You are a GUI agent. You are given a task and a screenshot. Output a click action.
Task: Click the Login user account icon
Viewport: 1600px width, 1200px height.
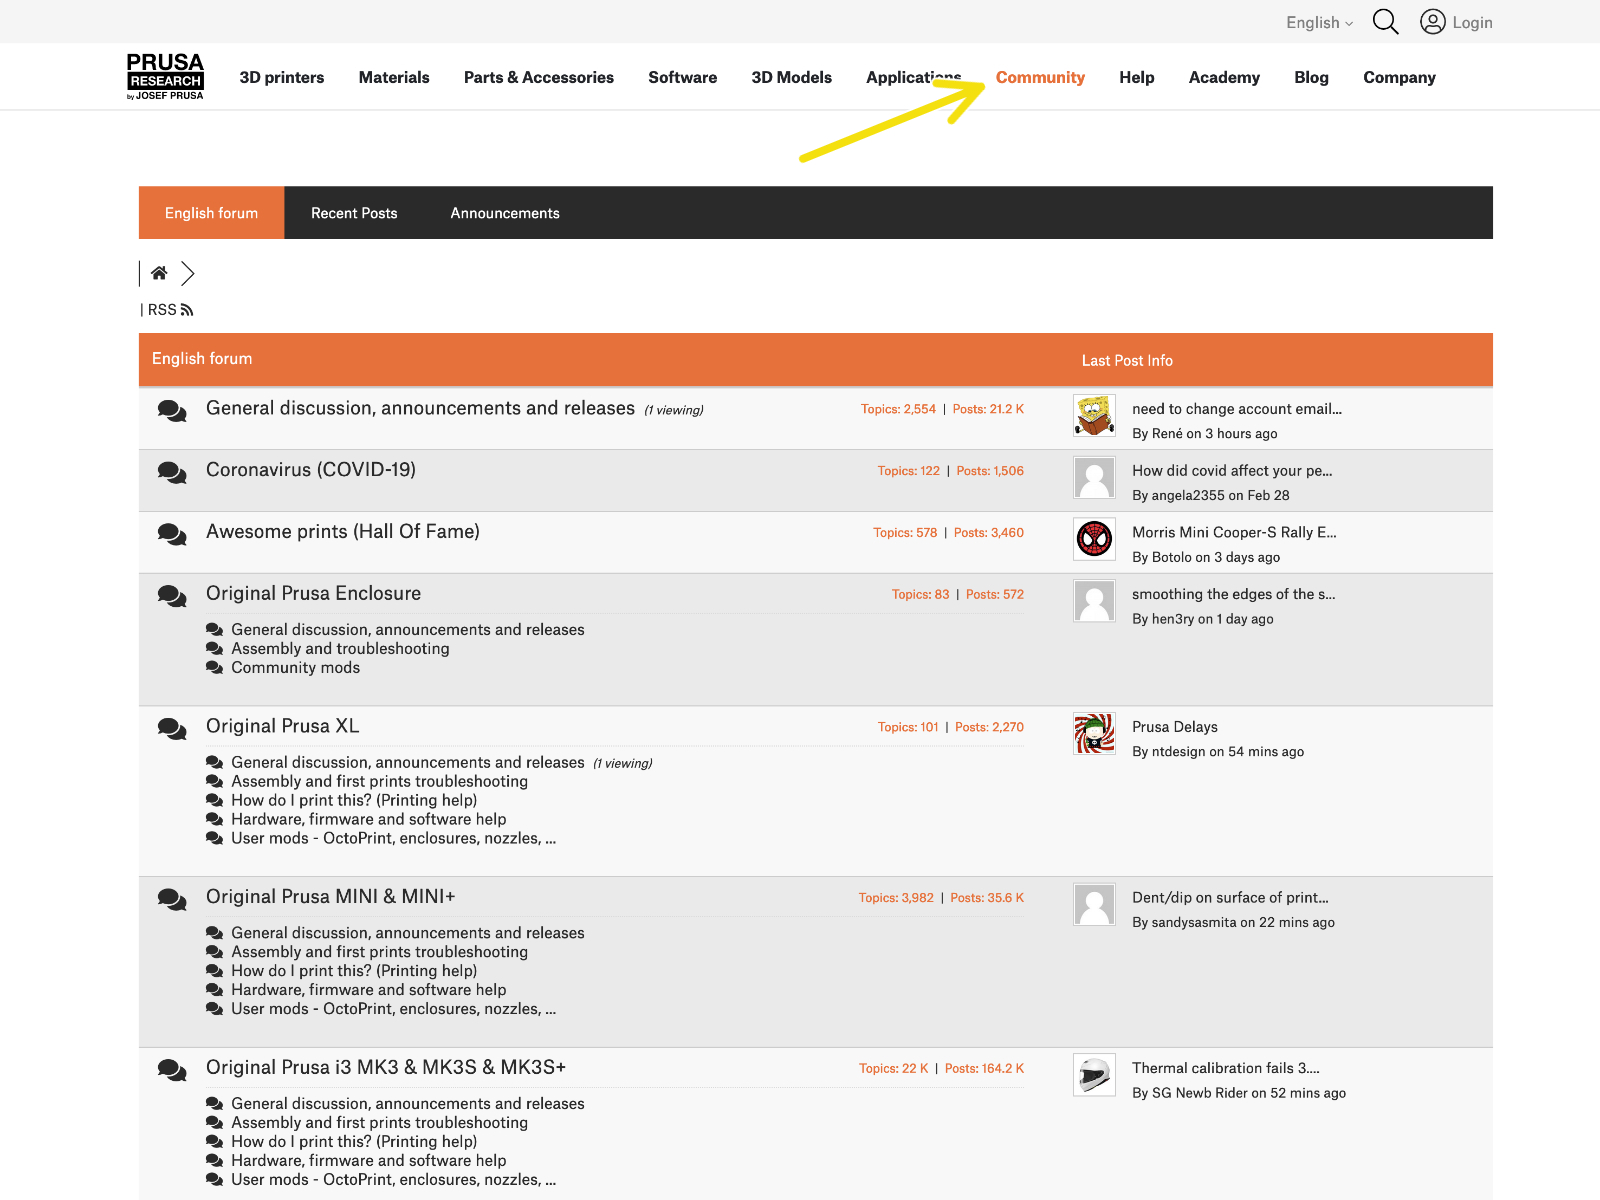coord(1433,22)
